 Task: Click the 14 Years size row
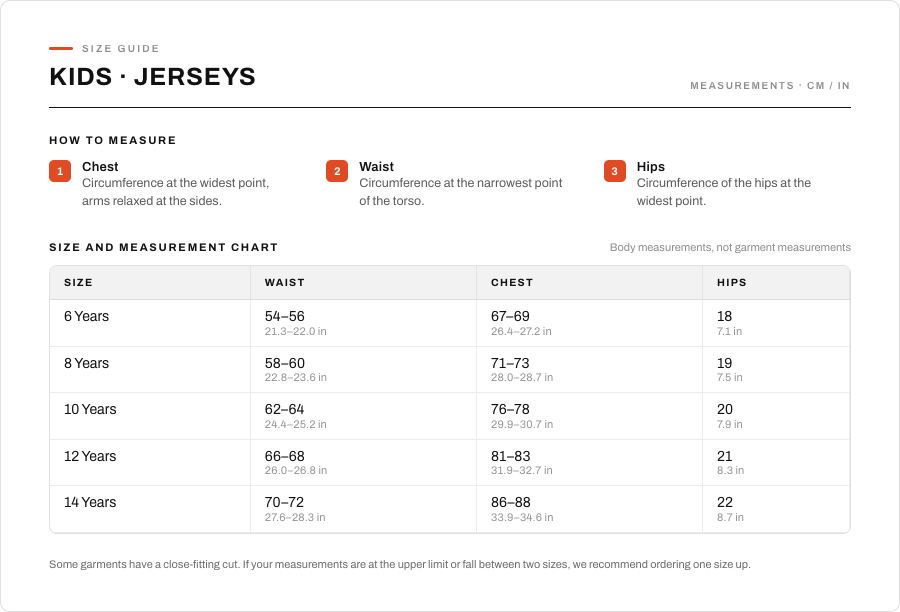pyautogui.click(x=450, y=509)
